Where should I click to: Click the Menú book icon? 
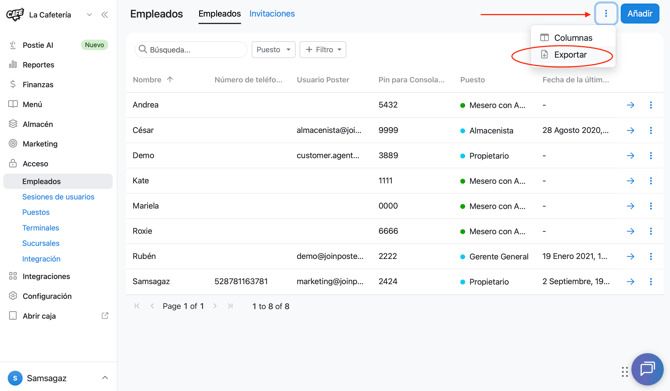point(13,104)
